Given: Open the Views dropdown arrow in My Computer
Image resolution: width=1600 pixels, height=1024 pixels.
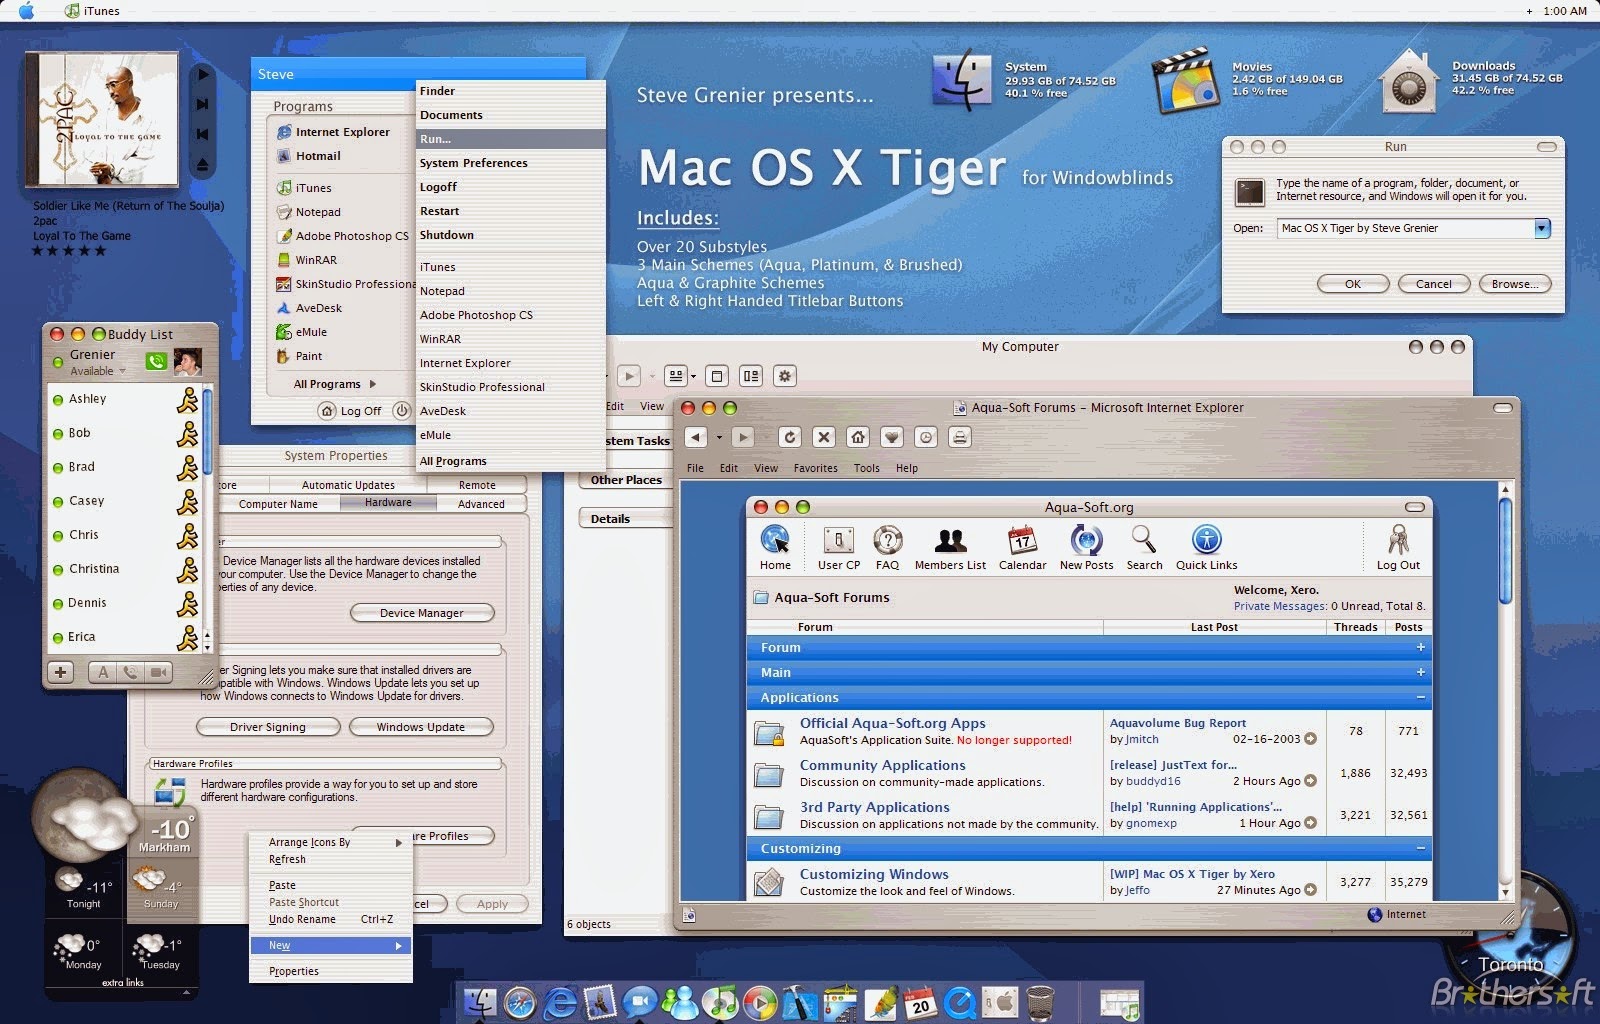Looking at the screenshot, I should click(694, 377).
